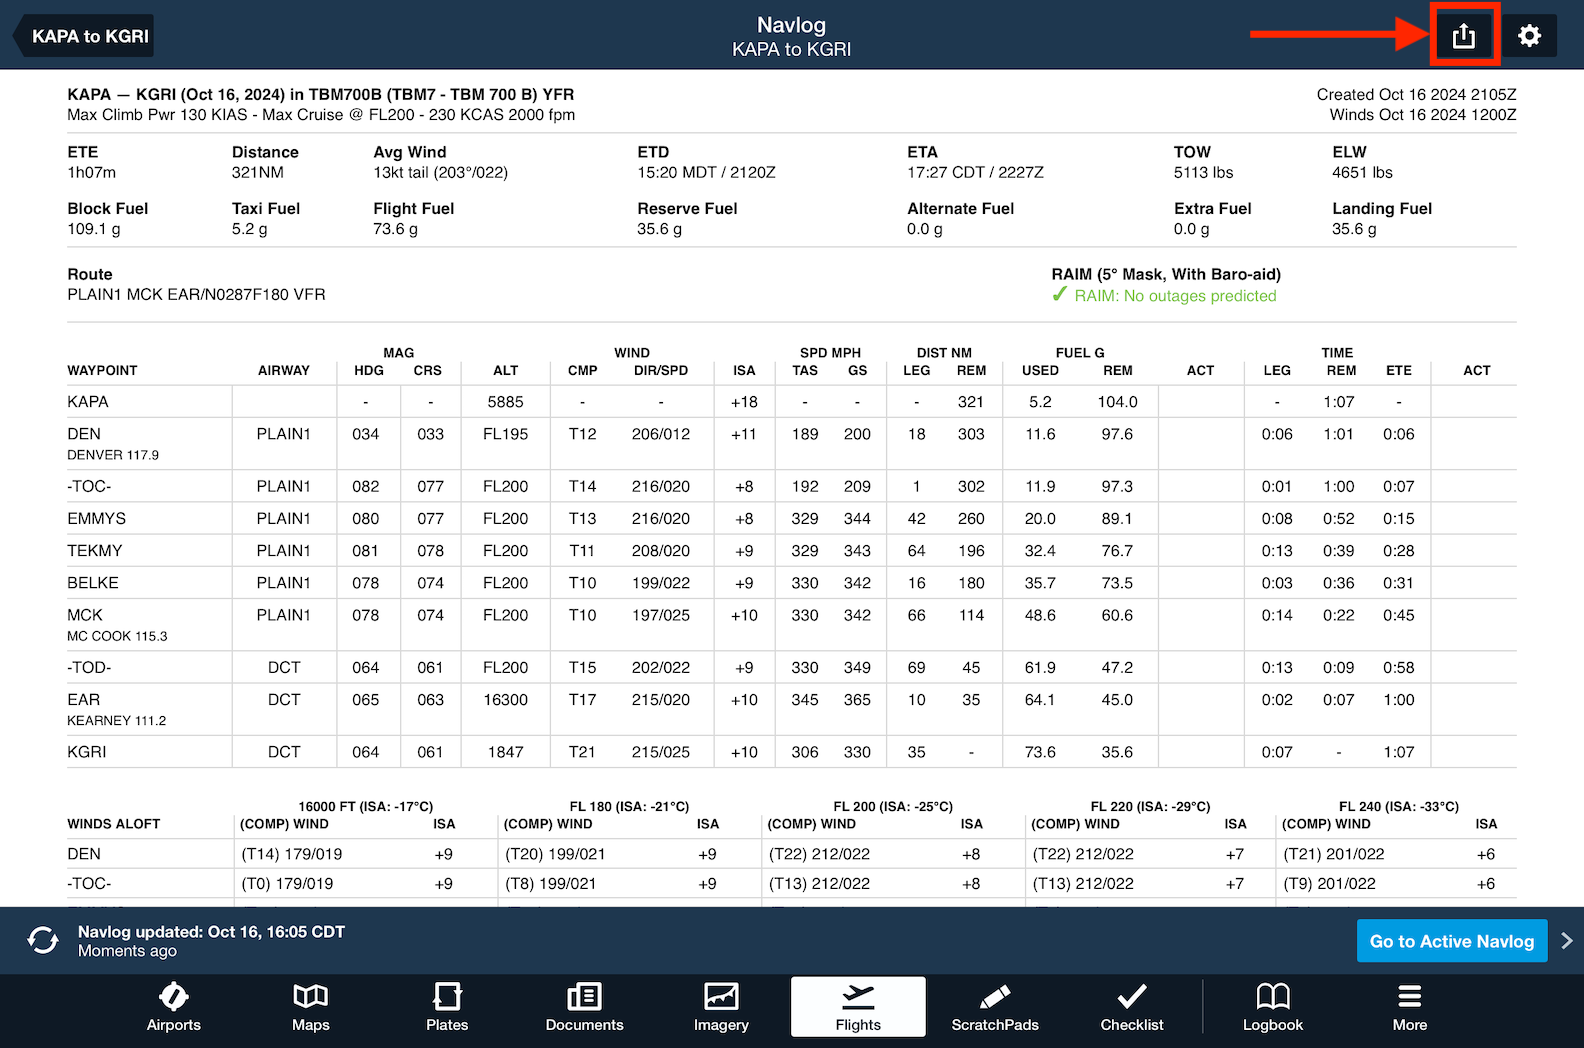This screenshot has height=1048, width=1584.
Task: Select the DENVER 117.9 waypoint subtitle
Action: 113,455
